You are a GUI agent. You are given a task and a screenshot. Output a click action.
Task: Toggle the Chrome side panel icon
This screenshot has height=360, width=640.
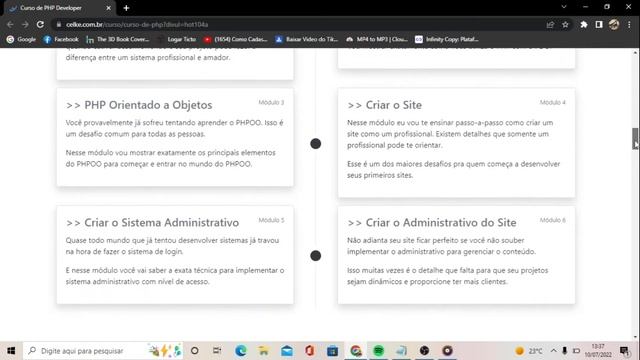(x=599, y=24)
